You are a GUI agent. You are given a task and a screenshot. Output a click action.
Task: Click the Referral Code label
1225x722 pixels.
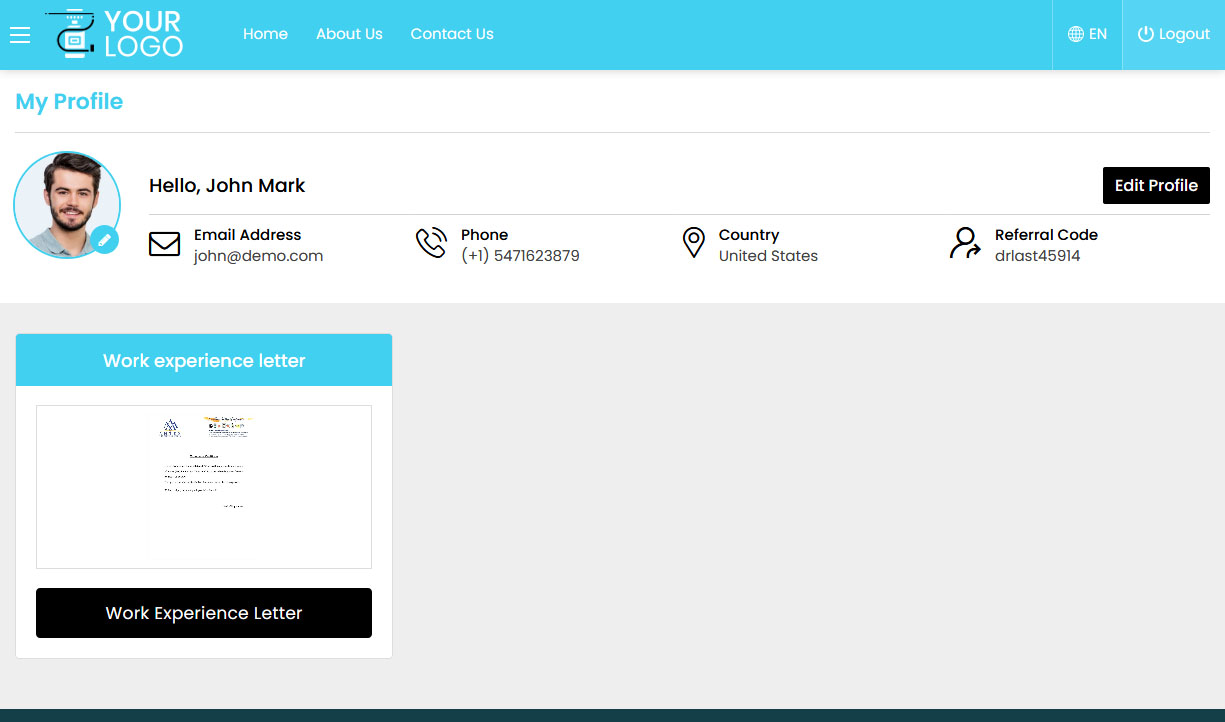[1046, 235]
